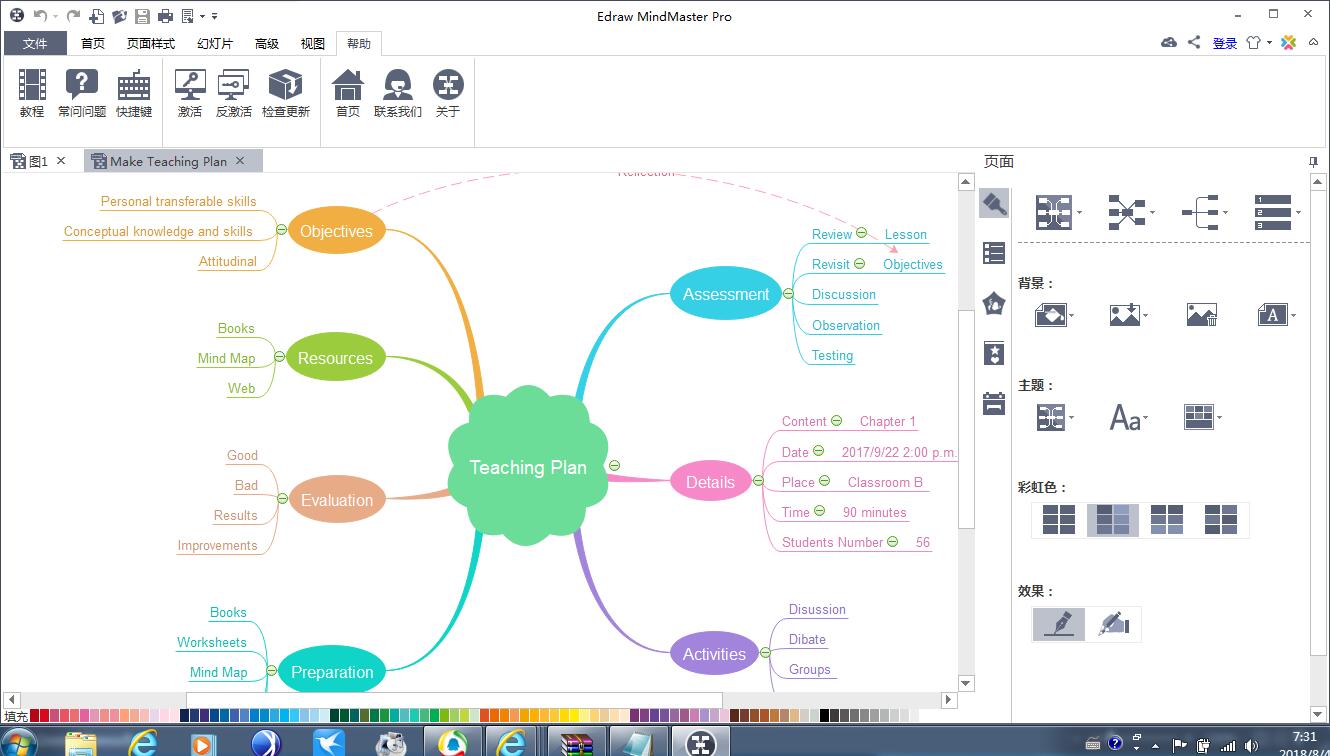Enable the hand-drawn sketch effect
Image resolution: width=1330 pixels, height=756 pixels.
pos(1113,624)
